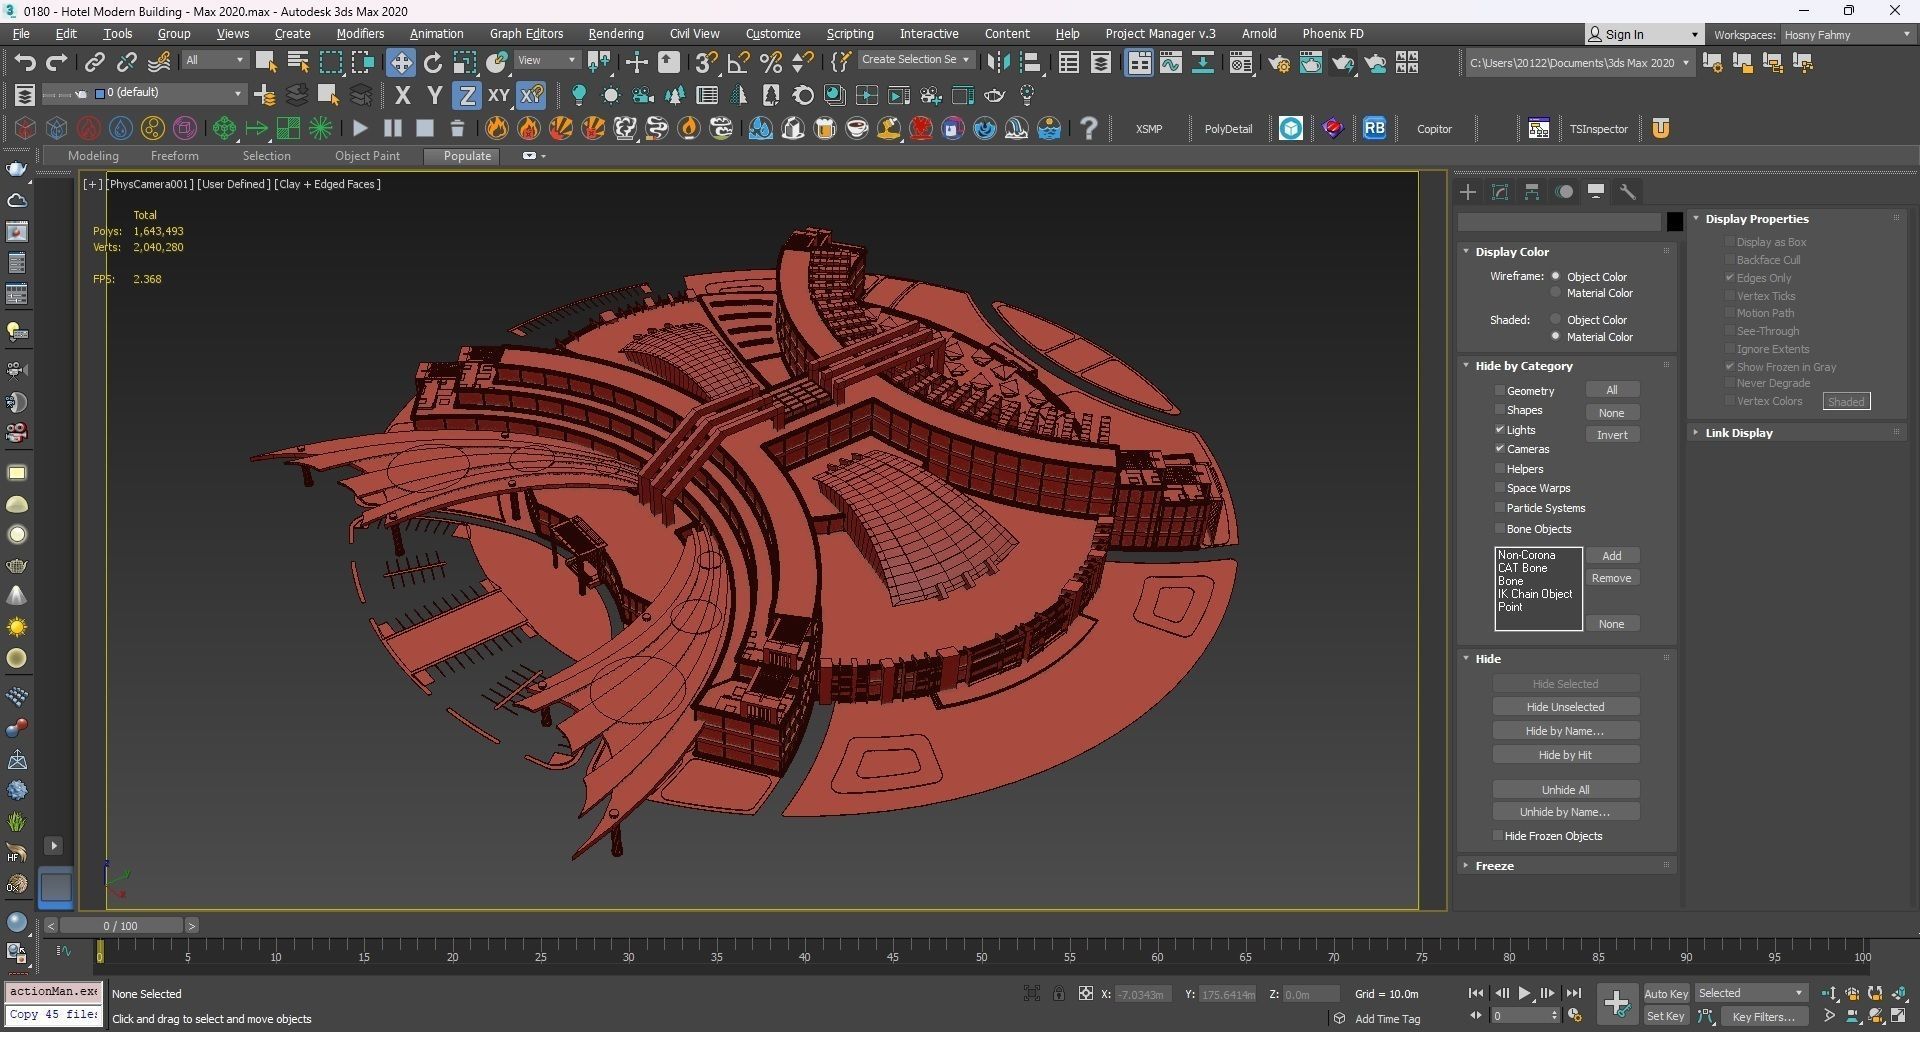
Task: Toggle the Angle Snap icon
Action: pos(739,63)
